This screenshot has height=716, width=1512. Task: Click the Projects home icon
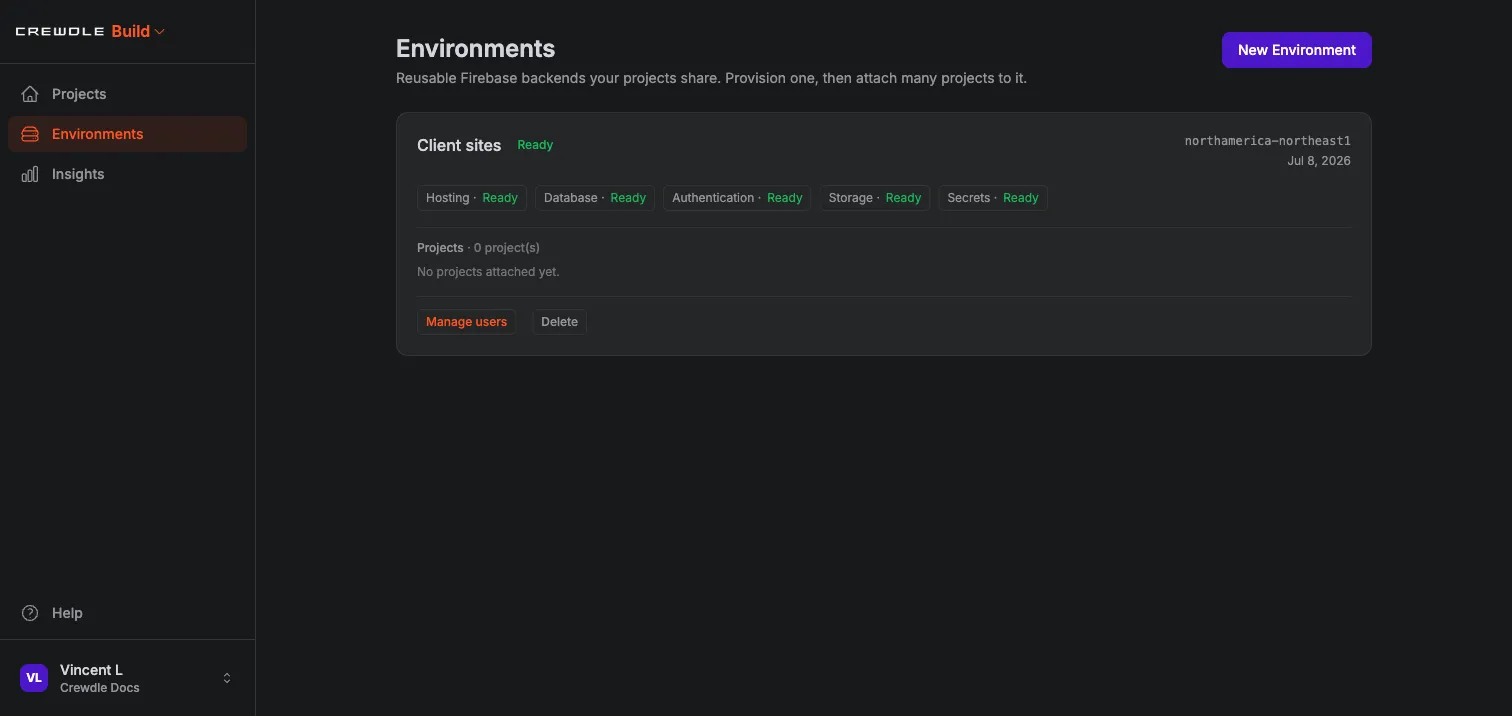click(30, 94)
